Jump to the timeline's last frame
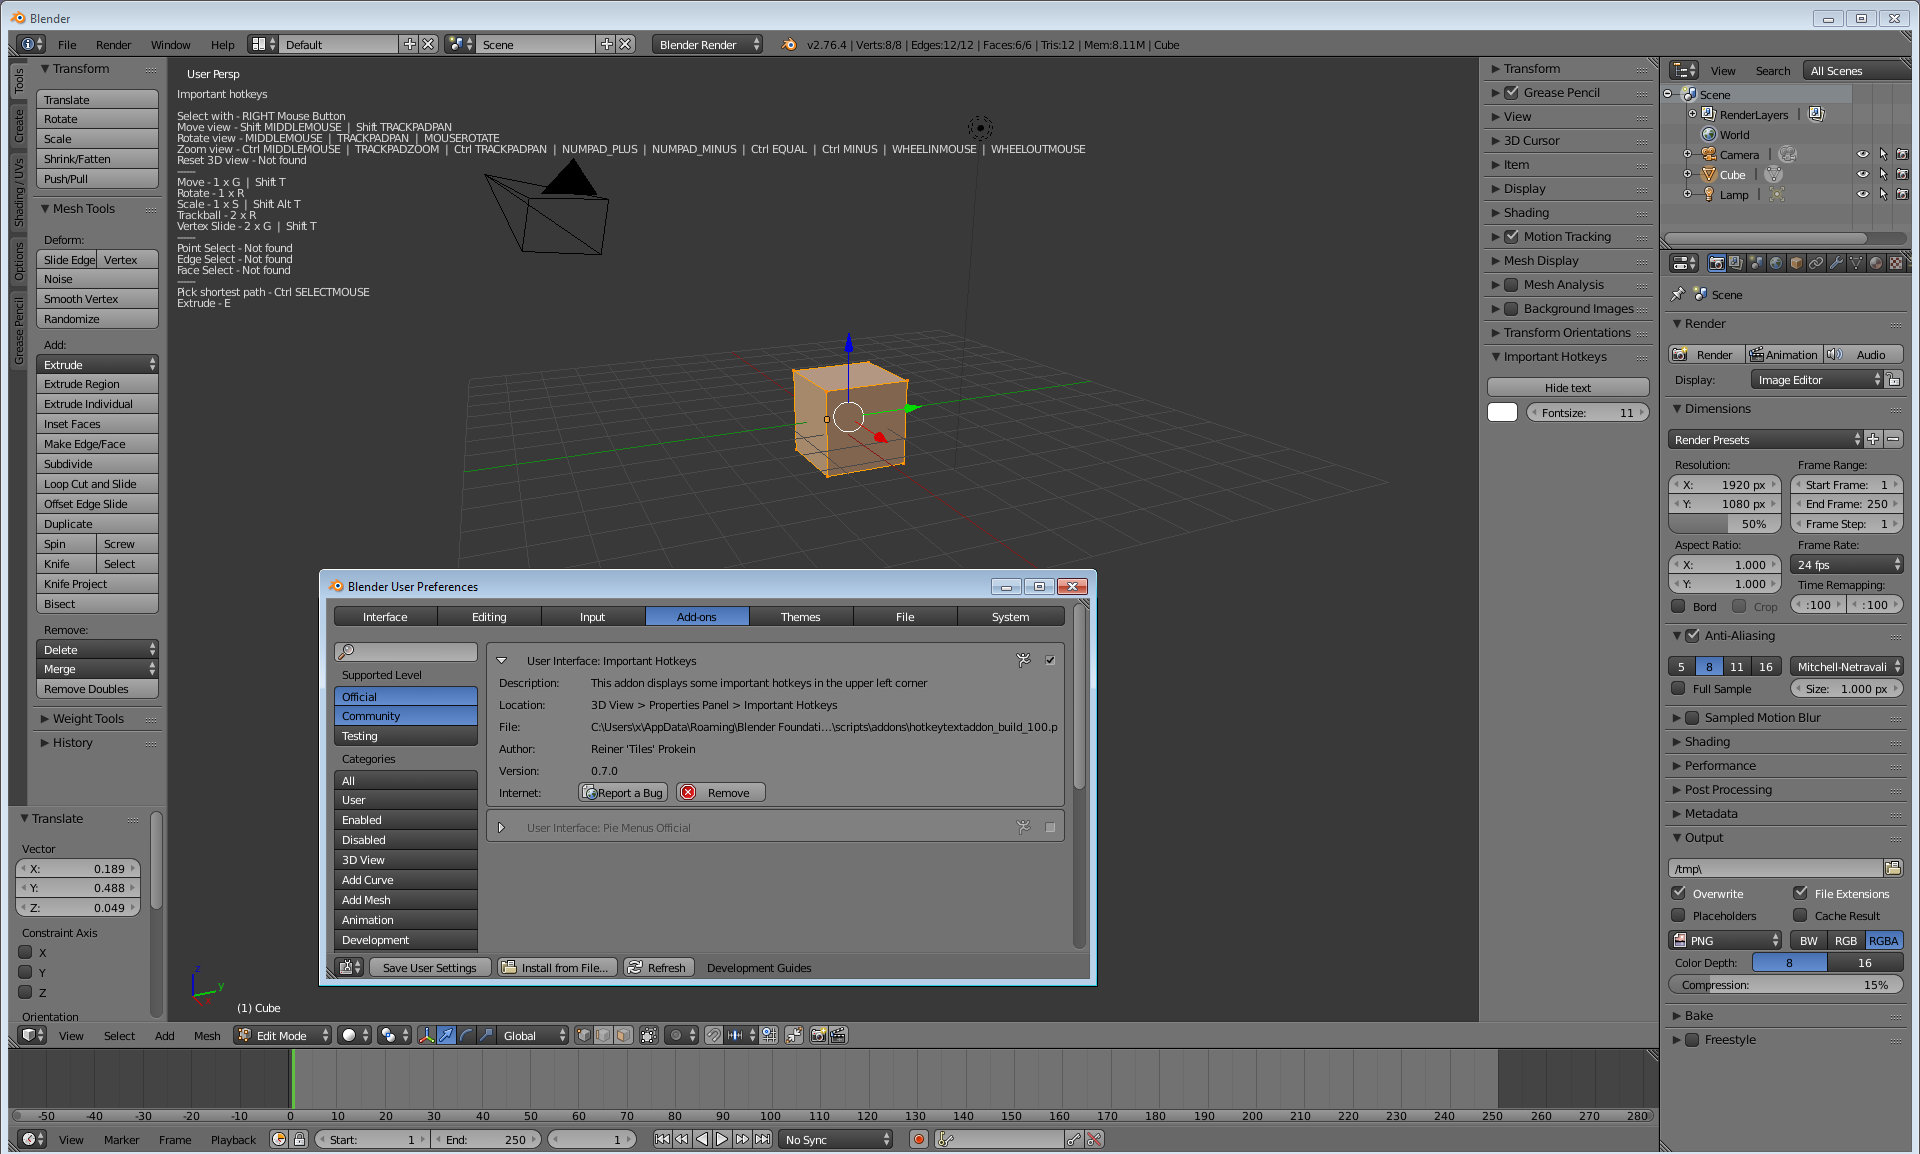1920x1154 pixels. [x=763, y=1139]
